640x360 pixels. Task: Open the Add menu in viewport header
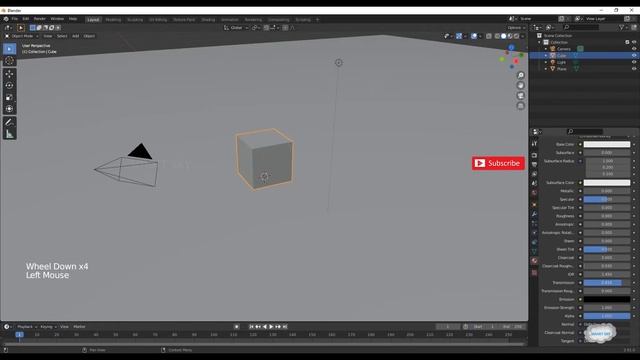[76, 36]
